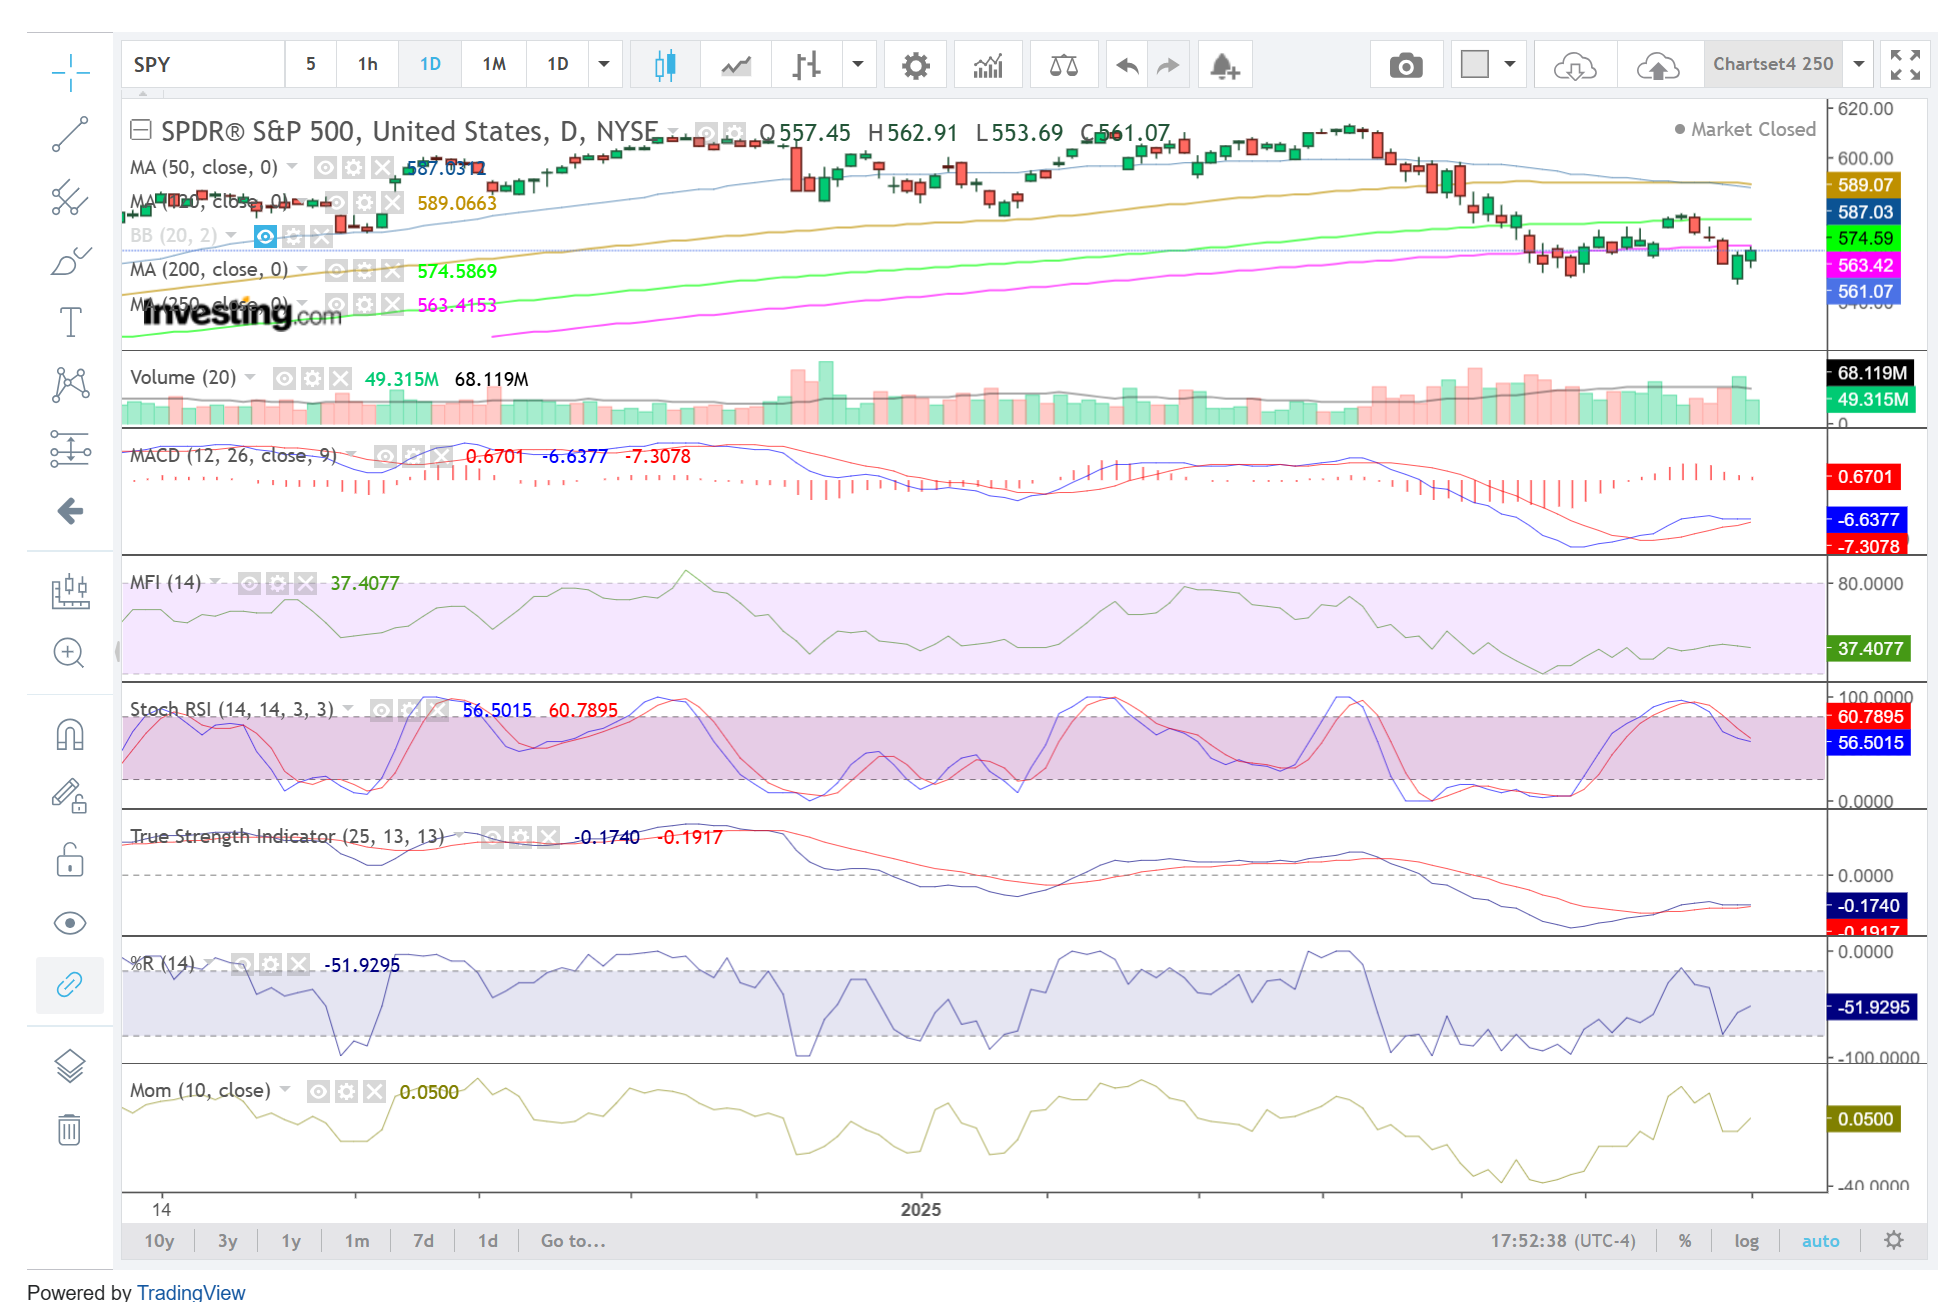Screen dimensions: 1952x1302
Task: Click the Go to... button
Action: pyautogui.click(x=572, y=1241)
